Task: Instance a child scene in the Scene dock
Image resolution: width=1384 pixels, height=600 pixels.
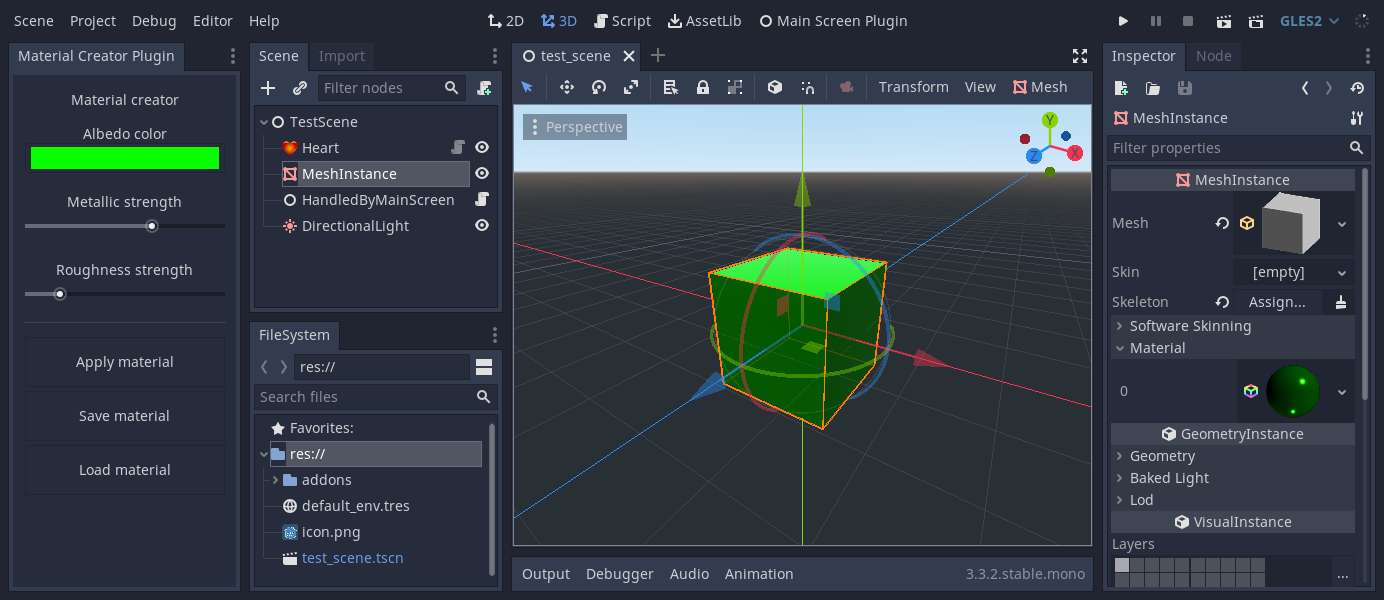Action: point(298,88)
